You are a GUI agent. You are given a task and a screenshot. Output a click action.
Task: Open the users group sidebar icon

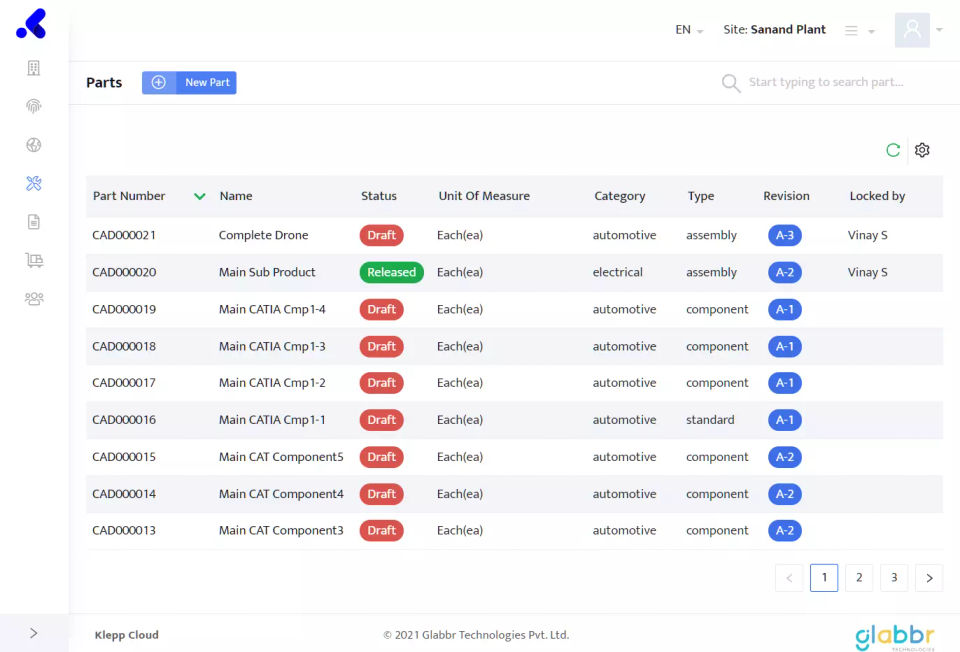(x=34, y=299)
